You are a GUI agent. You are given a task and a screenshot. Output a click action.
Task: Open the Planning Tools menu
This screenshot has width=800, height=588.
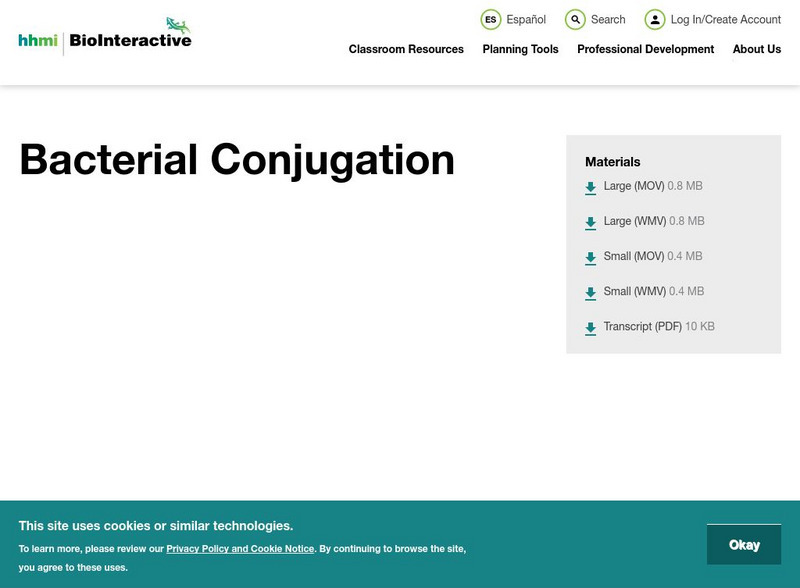(519, 49)
